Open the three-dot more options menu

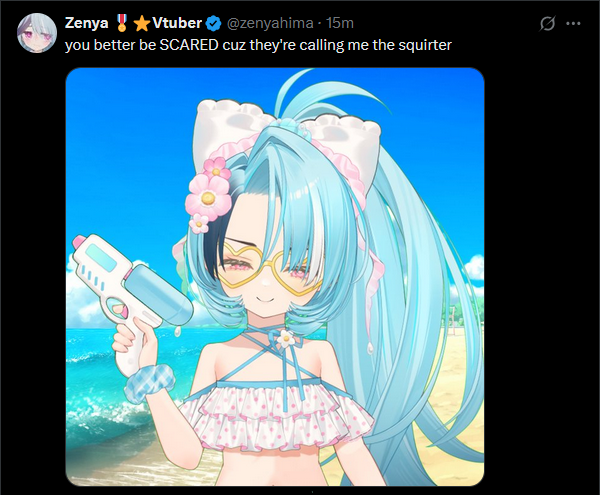(x=573, y=24)
